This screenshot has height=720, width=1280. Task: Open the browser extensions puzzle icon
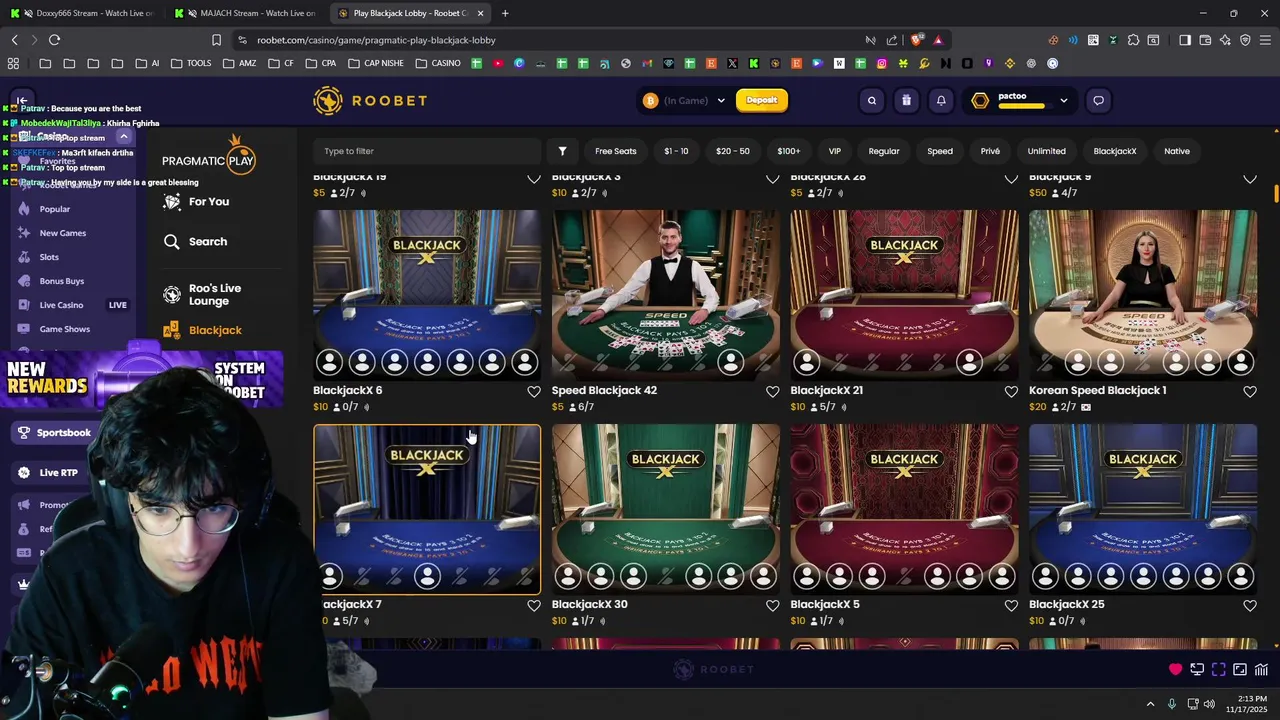(x=1133, y=40)
